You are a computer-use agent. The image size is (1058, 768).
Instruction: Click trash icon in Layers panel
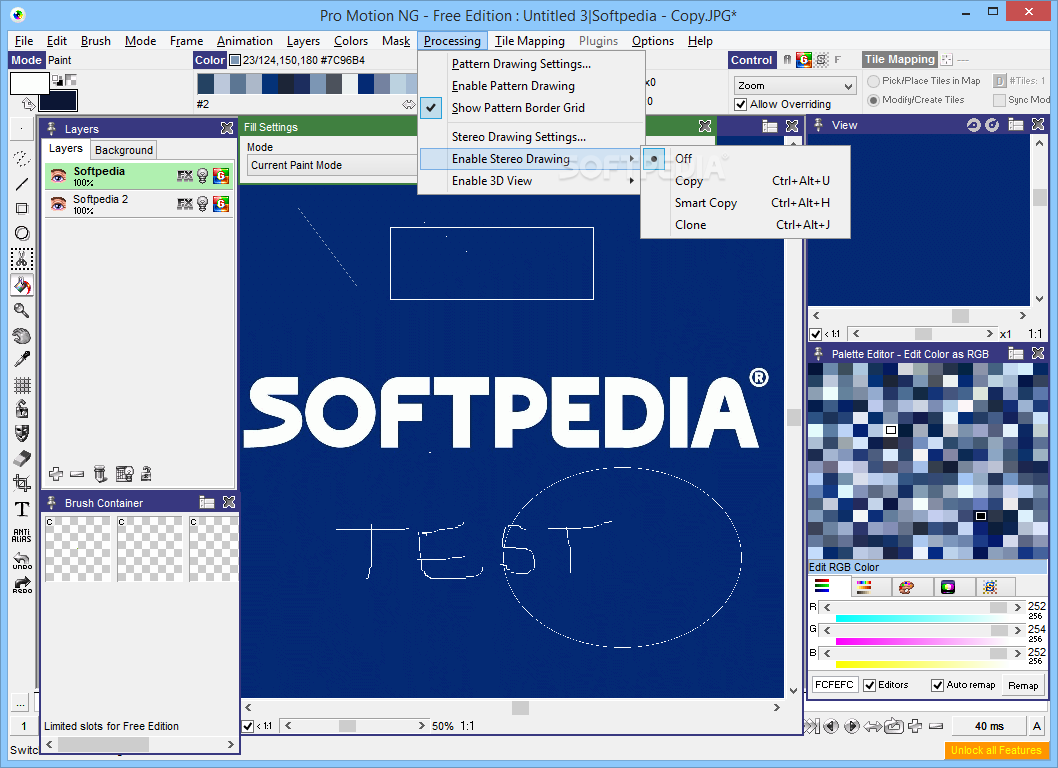100,474
